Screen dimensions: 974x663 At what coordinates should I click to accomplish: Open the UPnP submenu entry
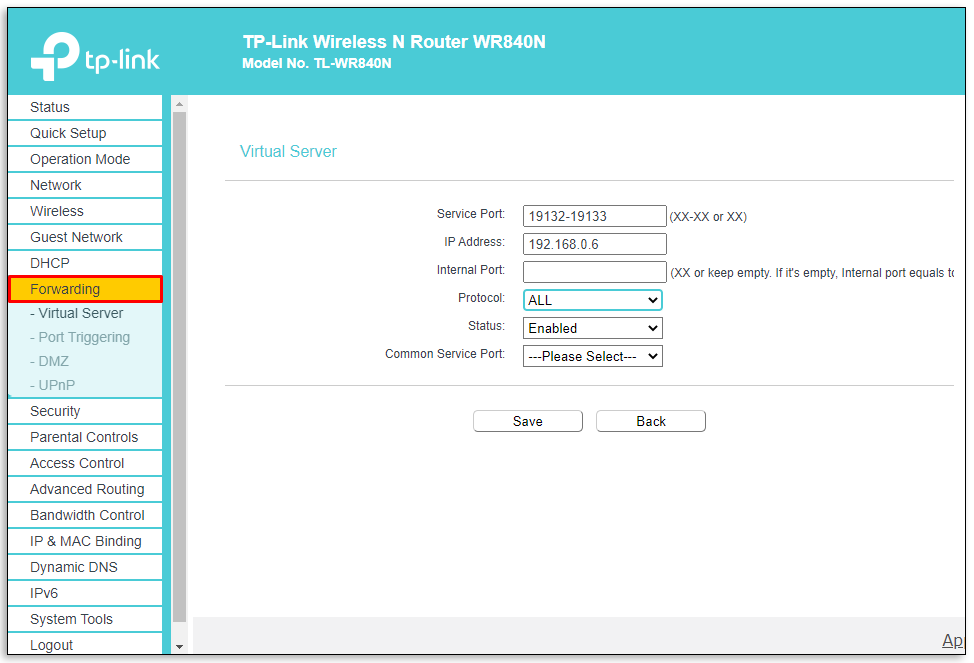53,385
